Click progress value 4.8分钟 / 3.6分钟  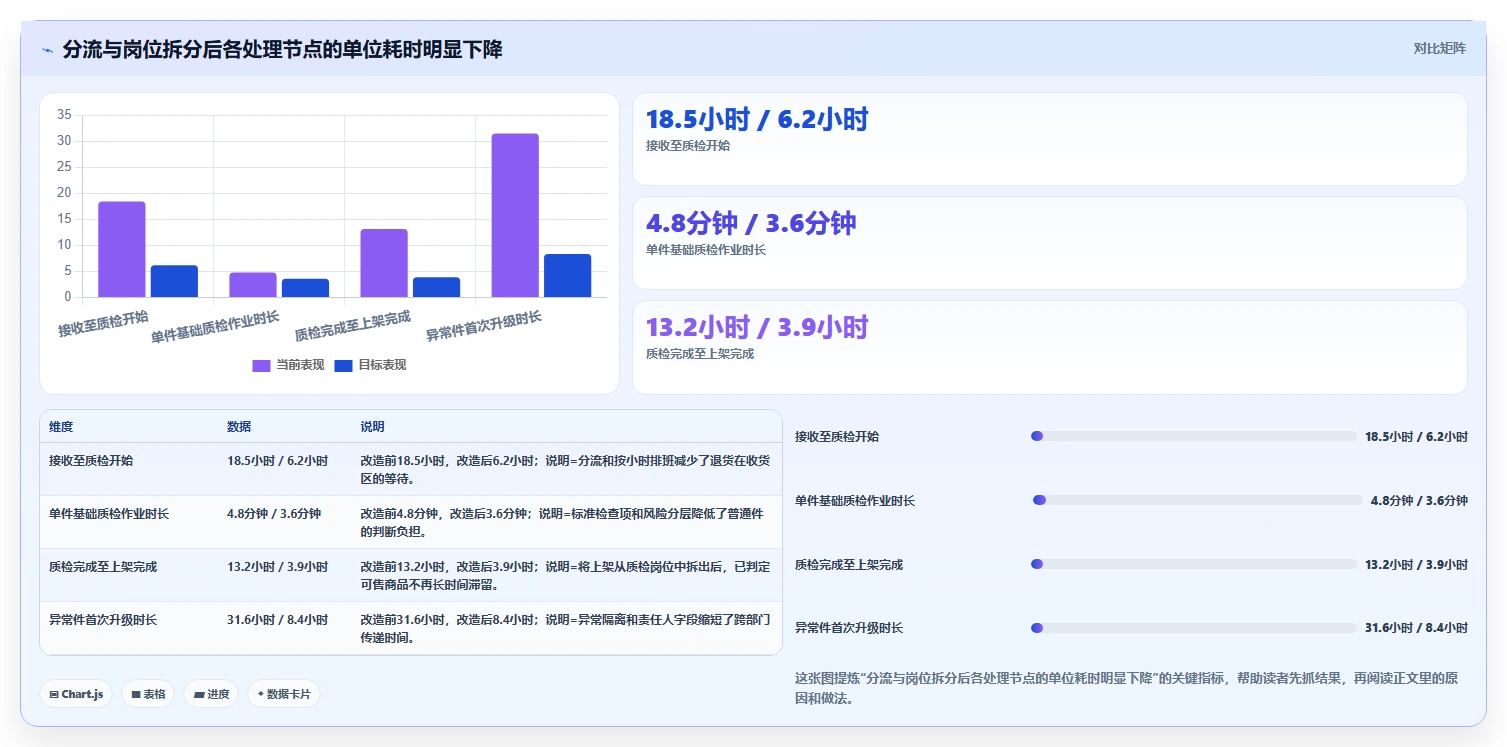point(1419,500)
